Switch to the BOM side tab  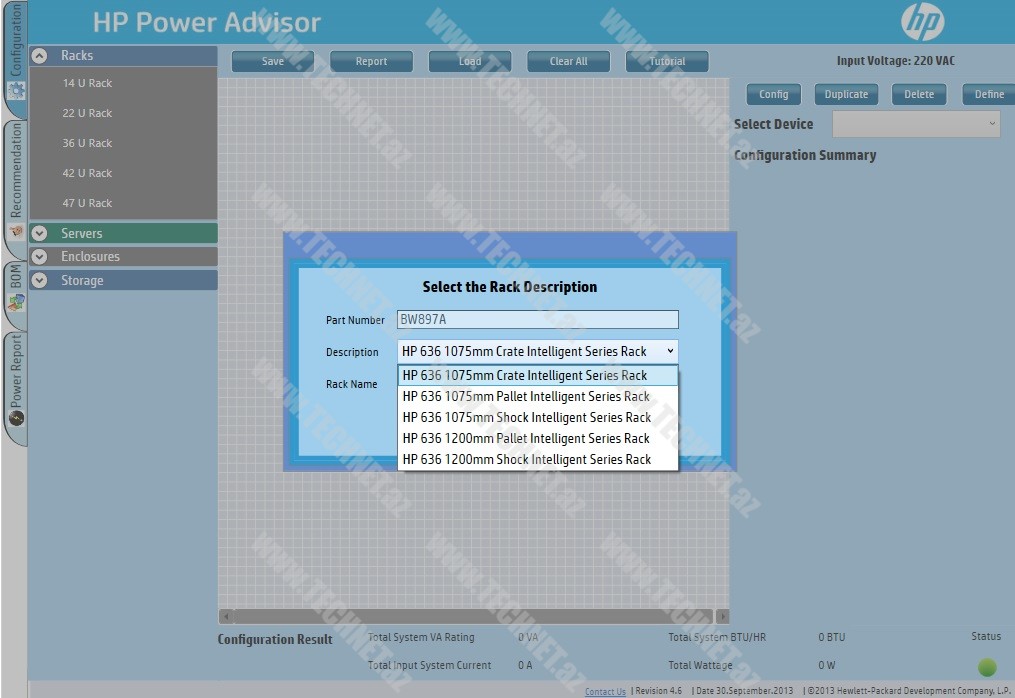coord(15,289)
